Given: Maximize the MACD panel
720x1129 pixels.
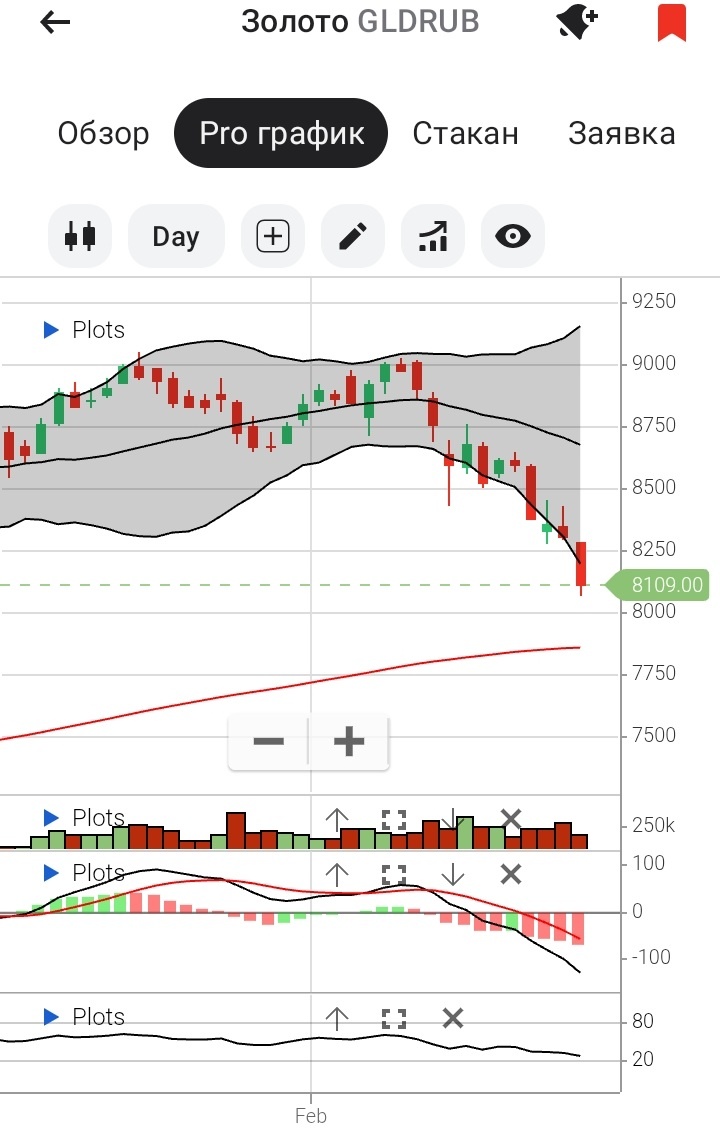Looking at the screenshot, I should pyautogui.click(x=394, y=875).
